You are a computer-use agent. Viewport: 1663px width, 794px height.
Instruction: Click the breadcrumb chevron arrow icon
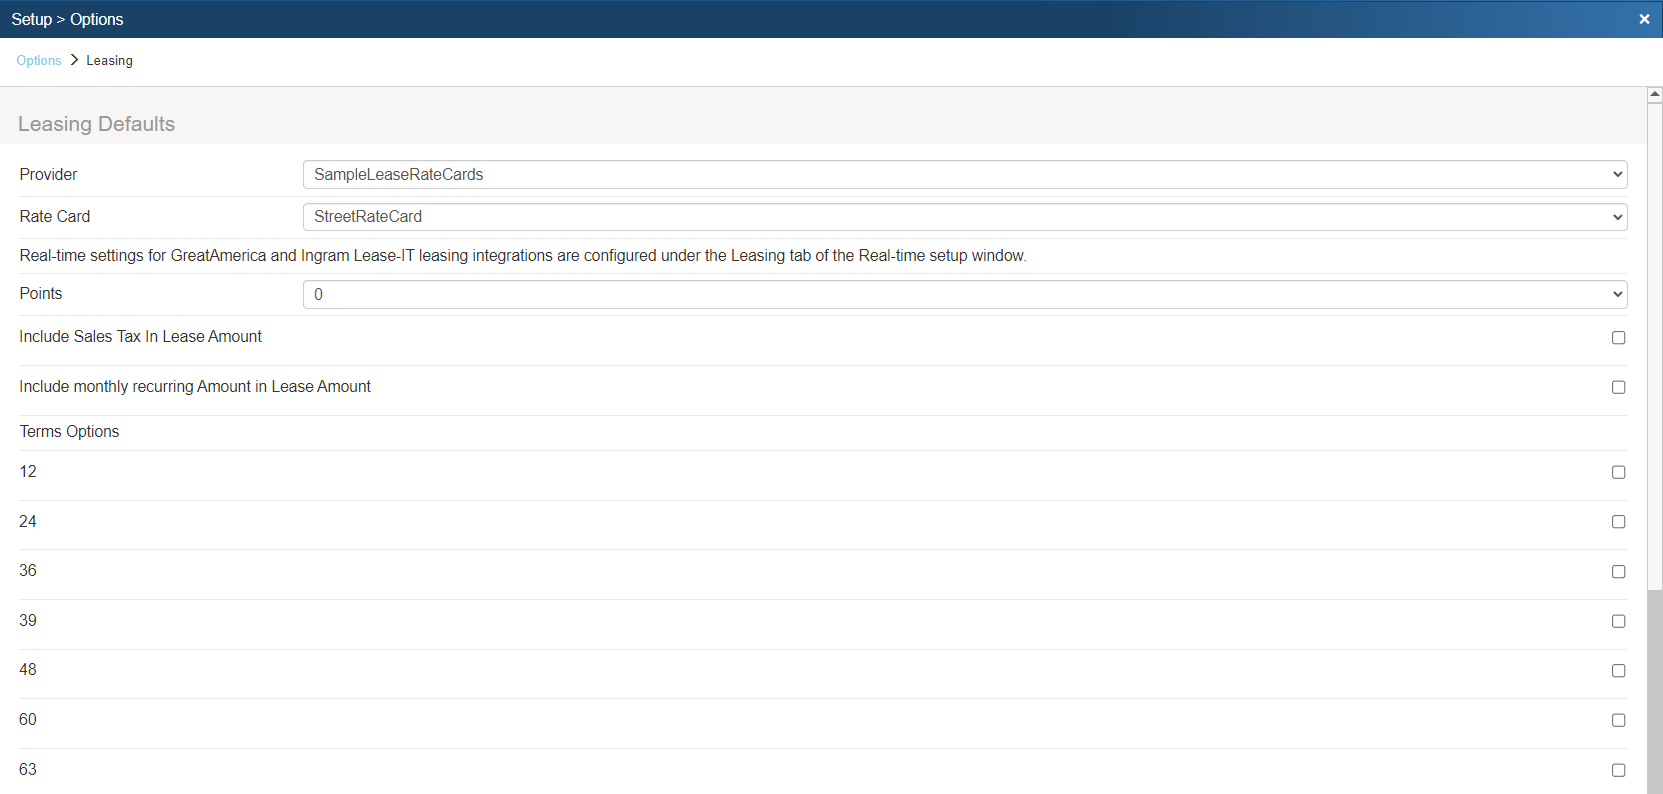coord(74,60)
